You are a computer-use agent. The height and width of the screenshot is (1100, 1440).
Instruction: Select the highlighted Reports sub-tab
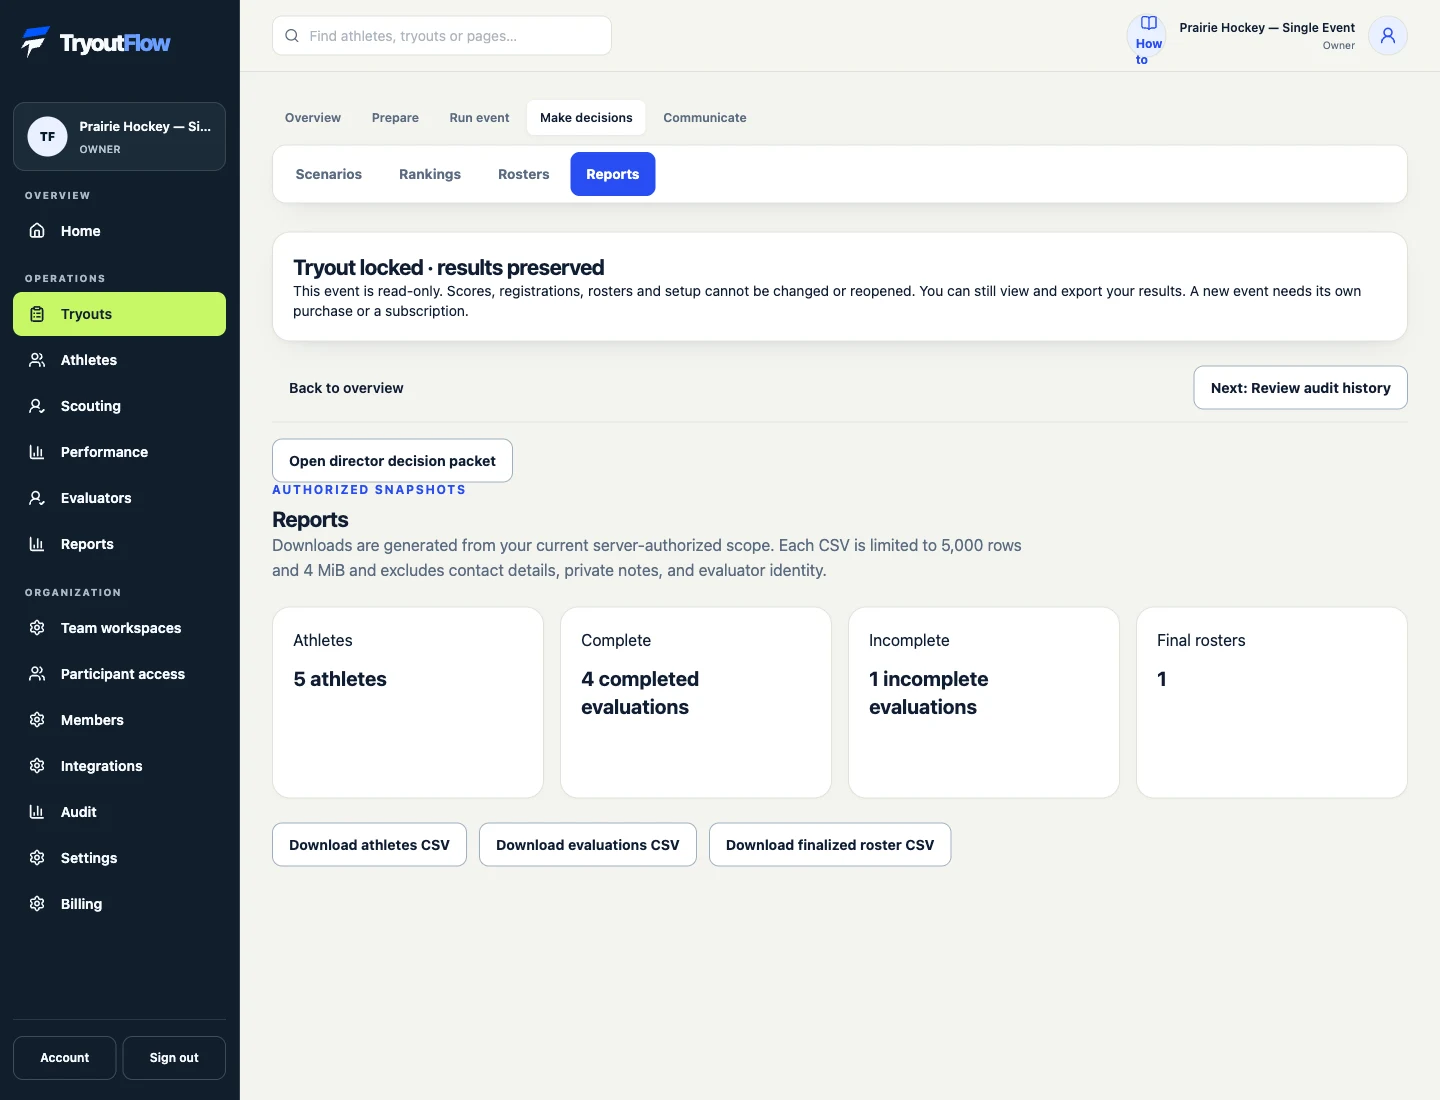click(613, 174)
